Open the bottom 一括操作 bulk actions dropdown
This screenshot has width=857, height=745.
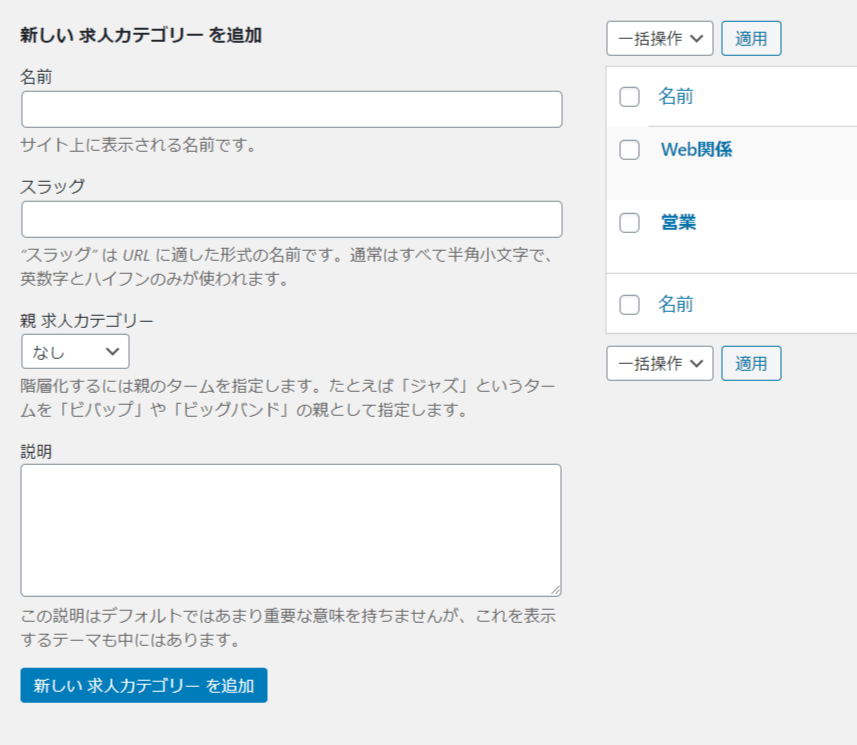coord(660,363)
